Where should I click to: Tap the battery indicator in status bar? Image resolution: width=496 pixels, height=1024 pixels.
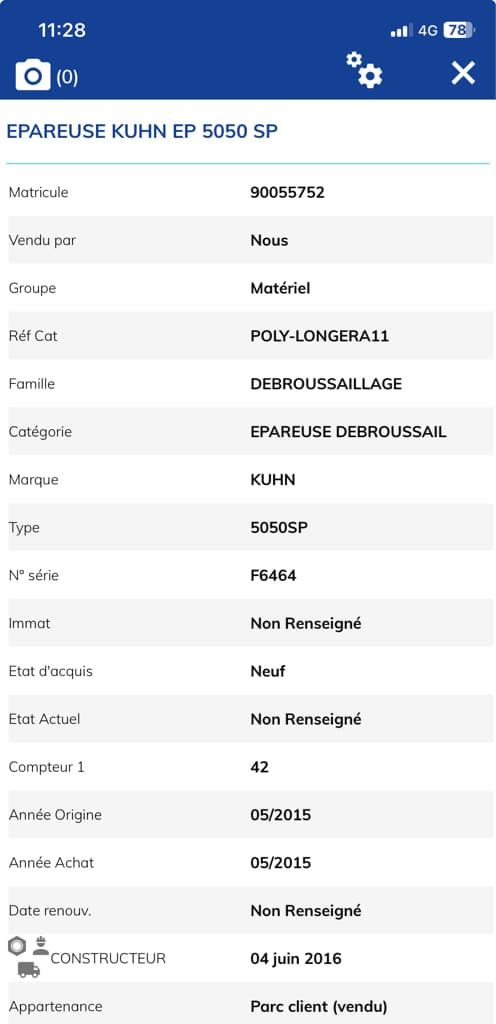459,30
